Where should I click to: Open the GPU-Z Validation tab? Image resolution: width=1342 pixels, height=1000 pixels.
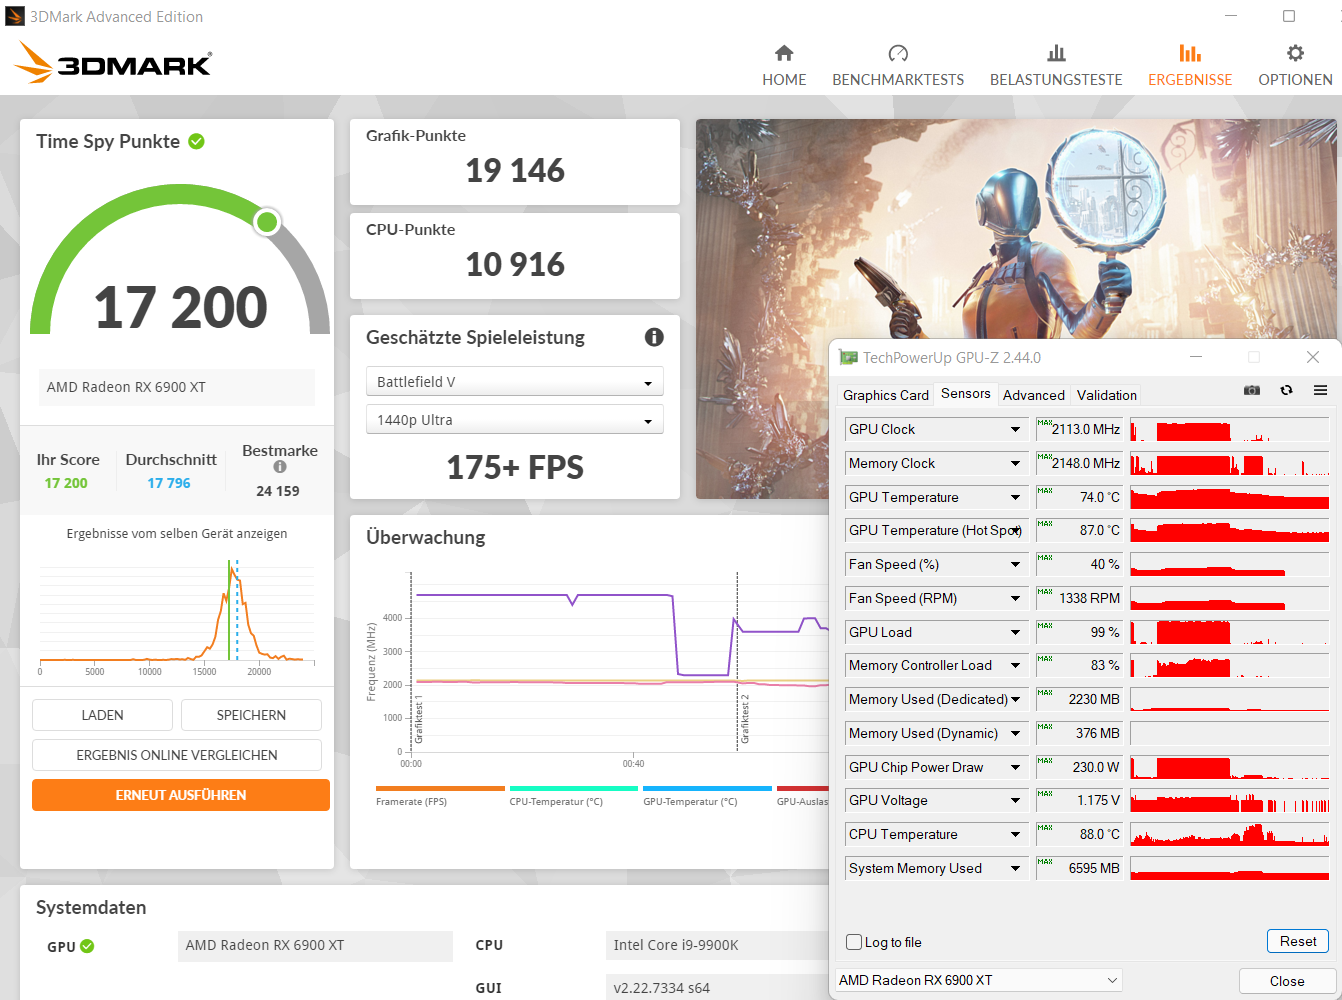[1107, 395]
